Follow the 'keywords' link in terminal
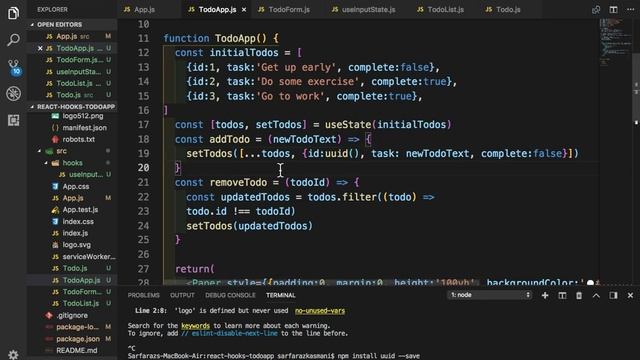Viewport: 640px width, 360px height. [195, 326]
